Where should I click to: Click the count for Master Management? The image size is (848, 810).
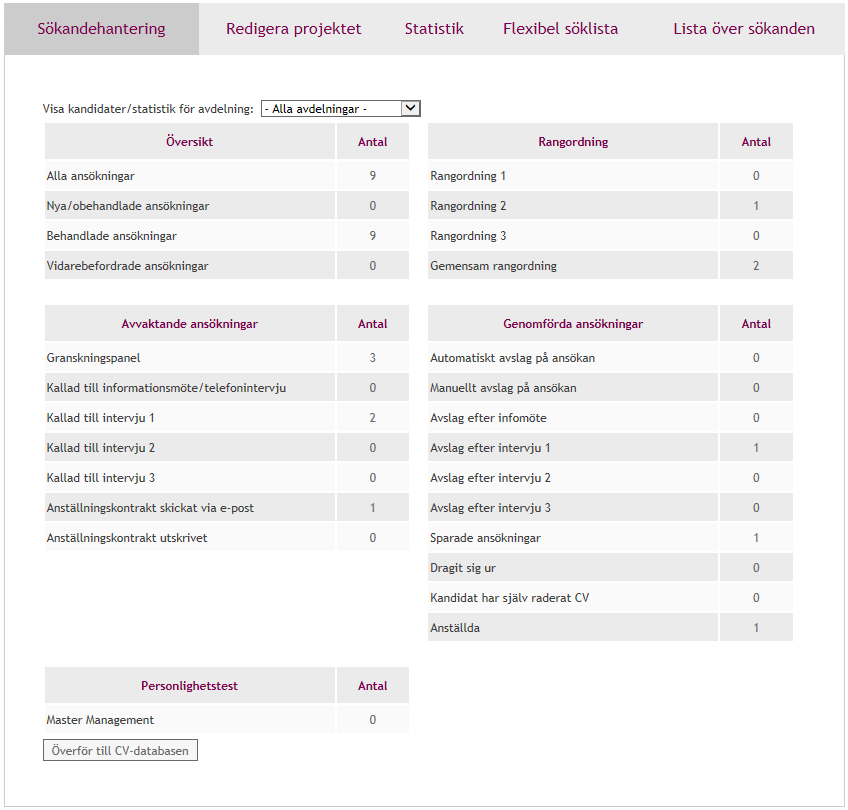[x=373, y=720]
